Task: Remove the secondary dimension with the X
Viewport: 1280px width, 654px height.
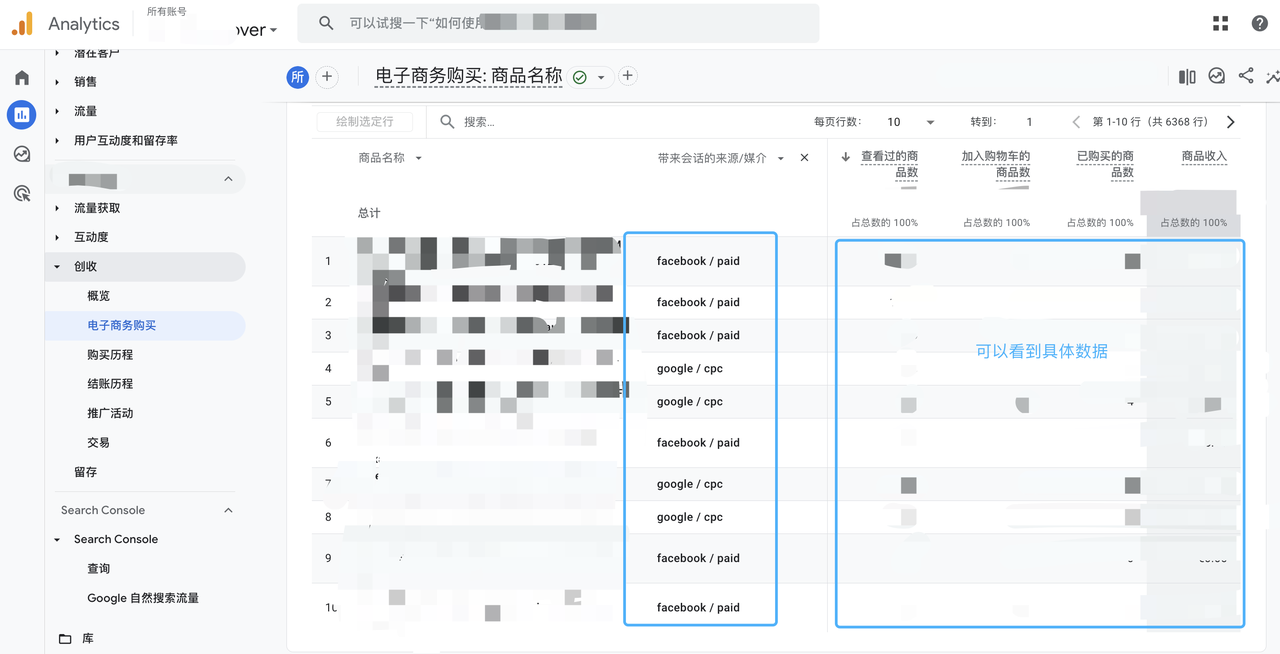Action: tap(804, 158)
